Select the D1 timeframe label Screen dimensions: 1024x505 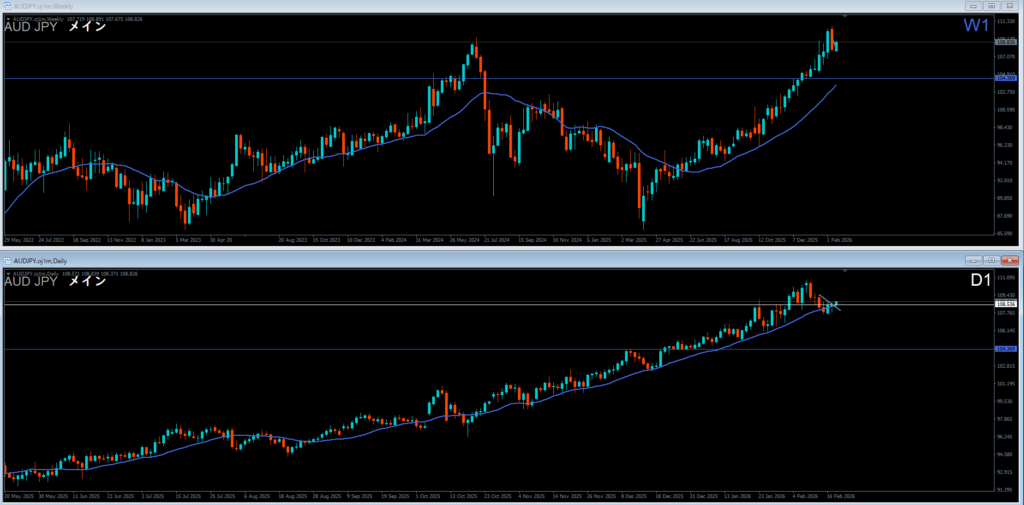click(x=980, y=280)
